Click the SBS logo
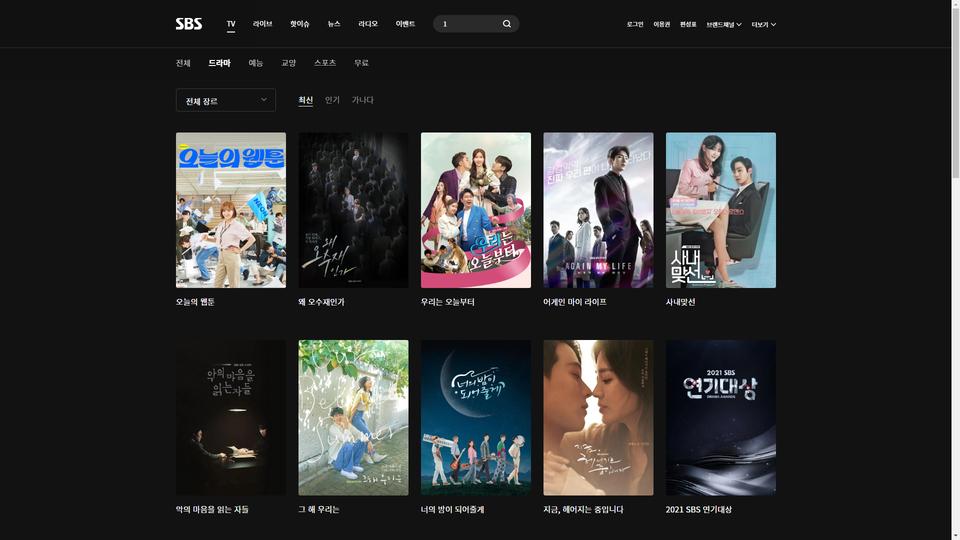The height and width of the screenshot is (540, 960). point(189,24)
